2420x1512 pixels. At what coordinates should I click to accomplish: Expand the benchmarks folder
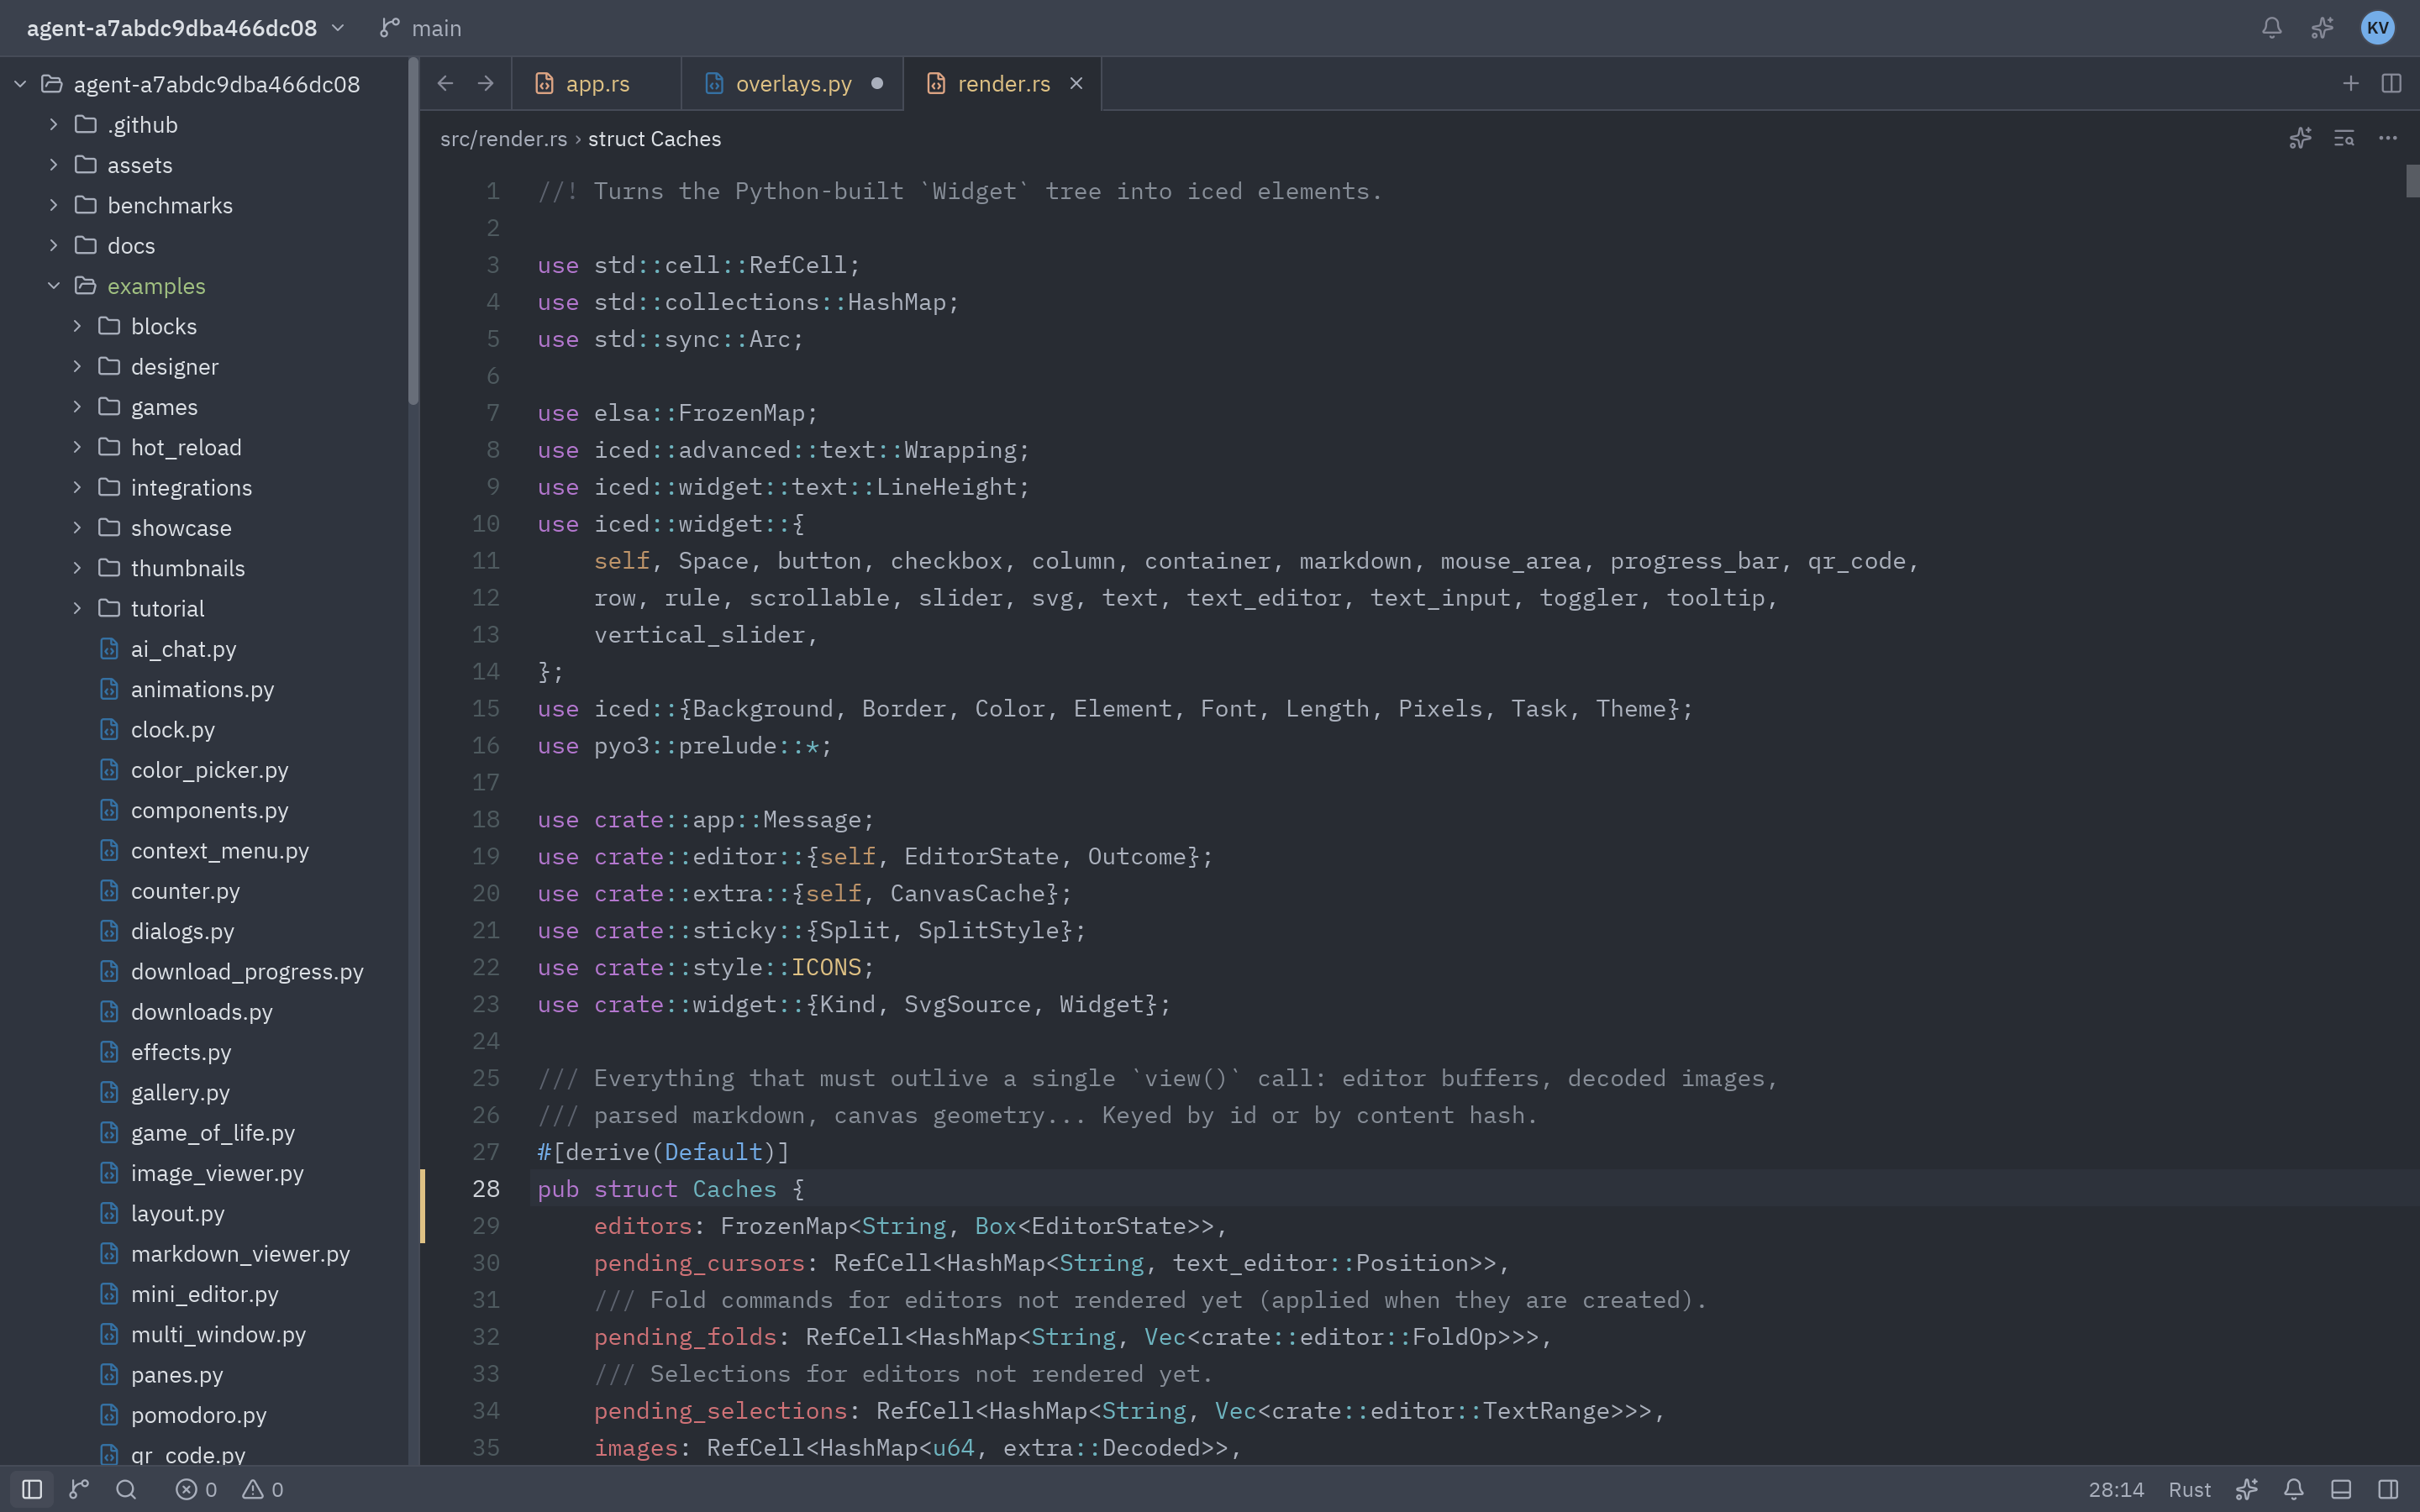coord(54,205)
